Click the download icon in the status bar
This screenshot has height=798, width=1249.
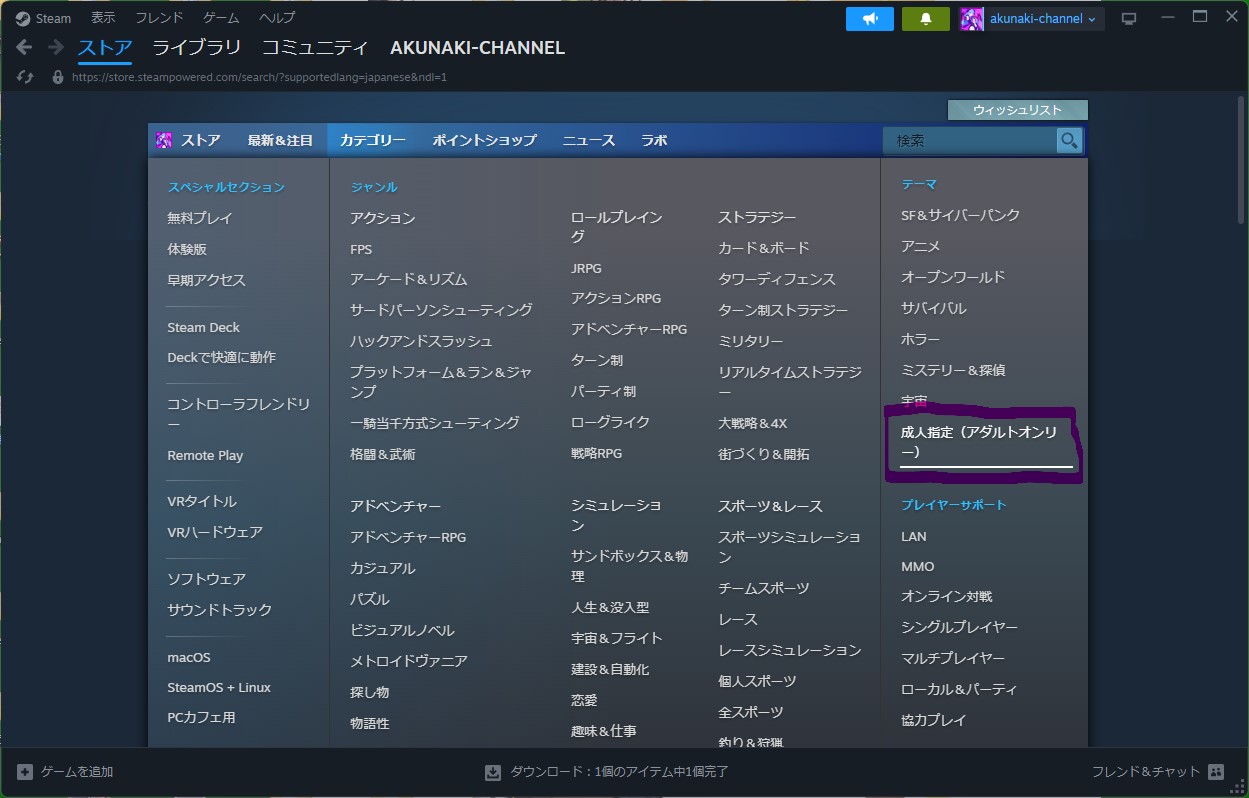coord(493,772)
